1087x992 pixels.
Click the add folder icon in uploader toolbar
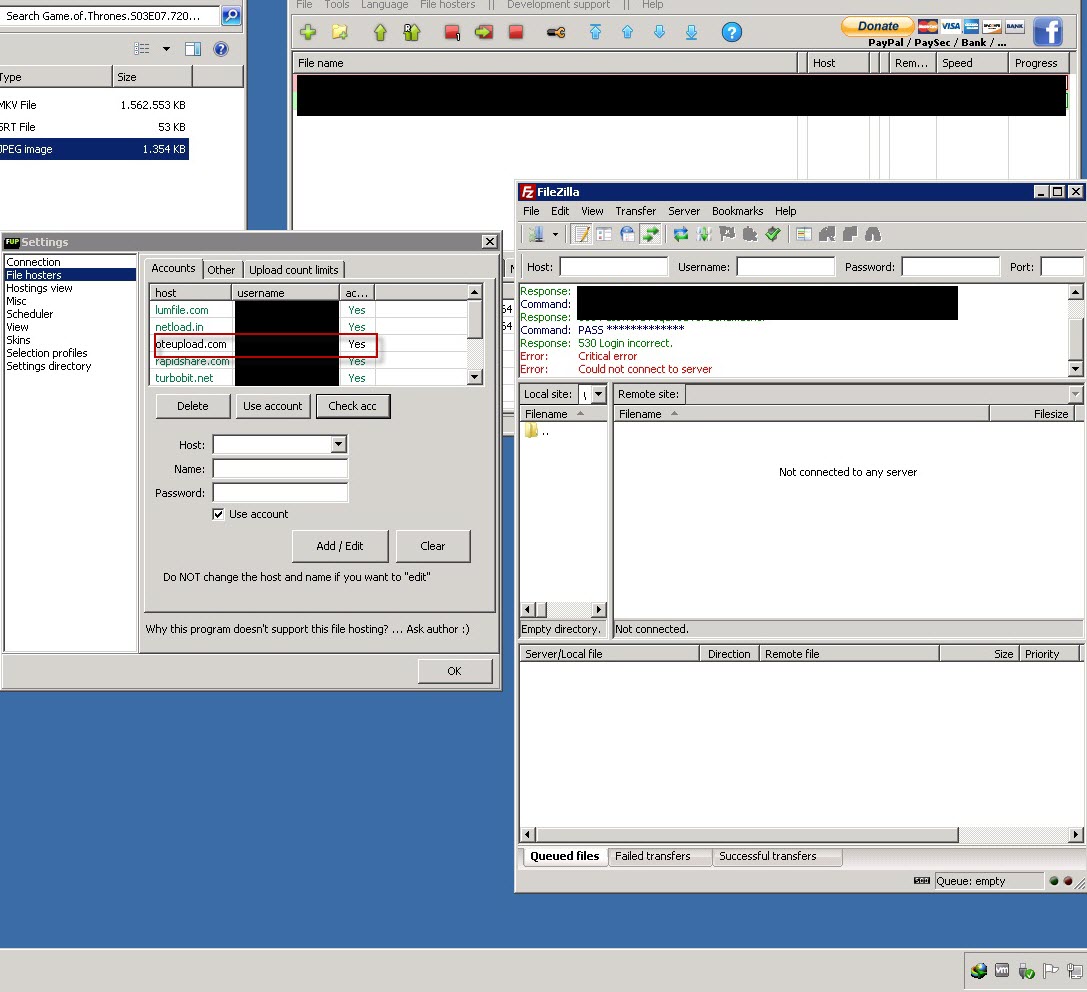340,32
